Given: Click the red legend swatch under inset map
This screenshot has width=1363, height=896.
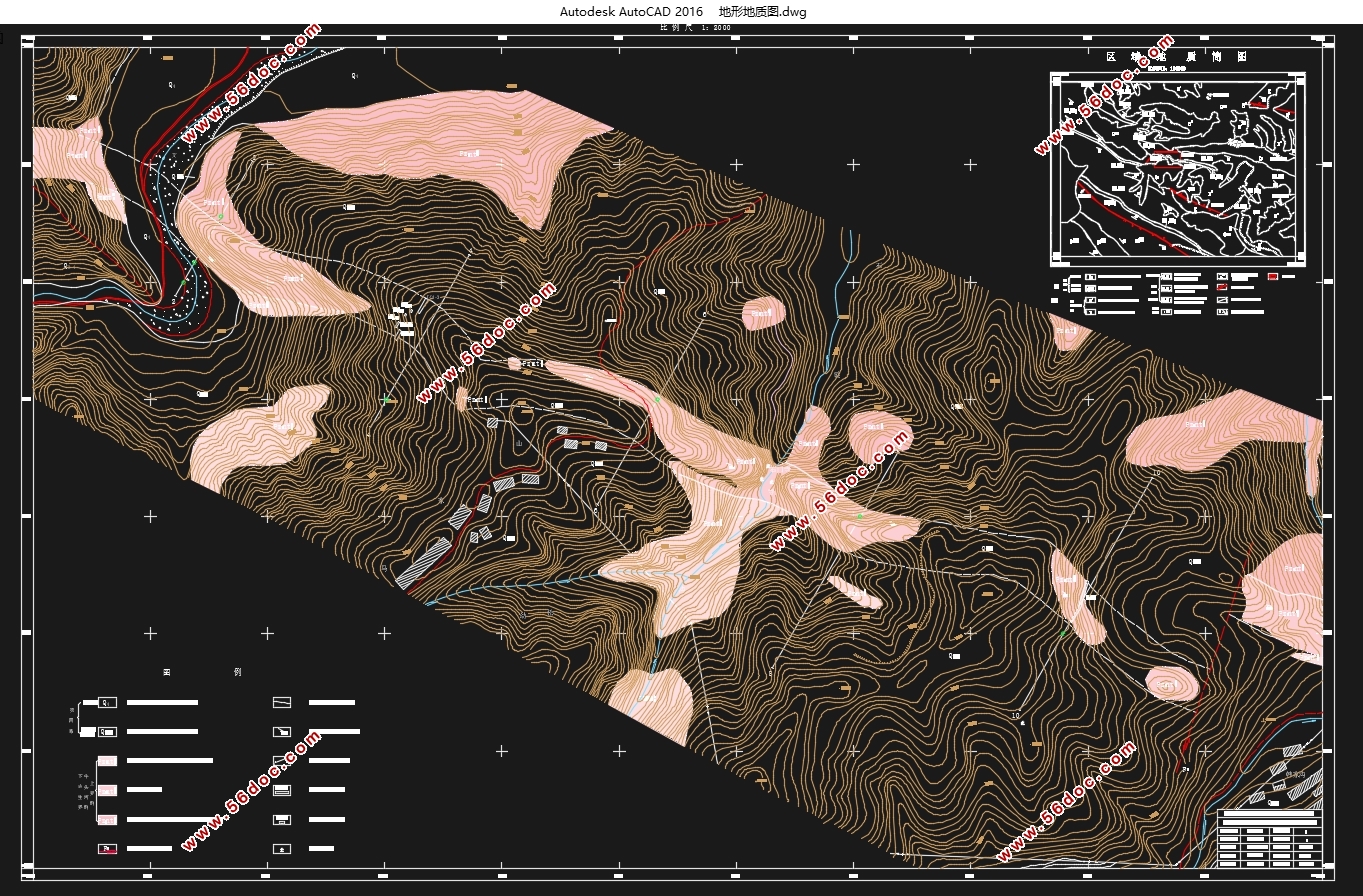Looking at the screenshot, I should (1273, 276).
